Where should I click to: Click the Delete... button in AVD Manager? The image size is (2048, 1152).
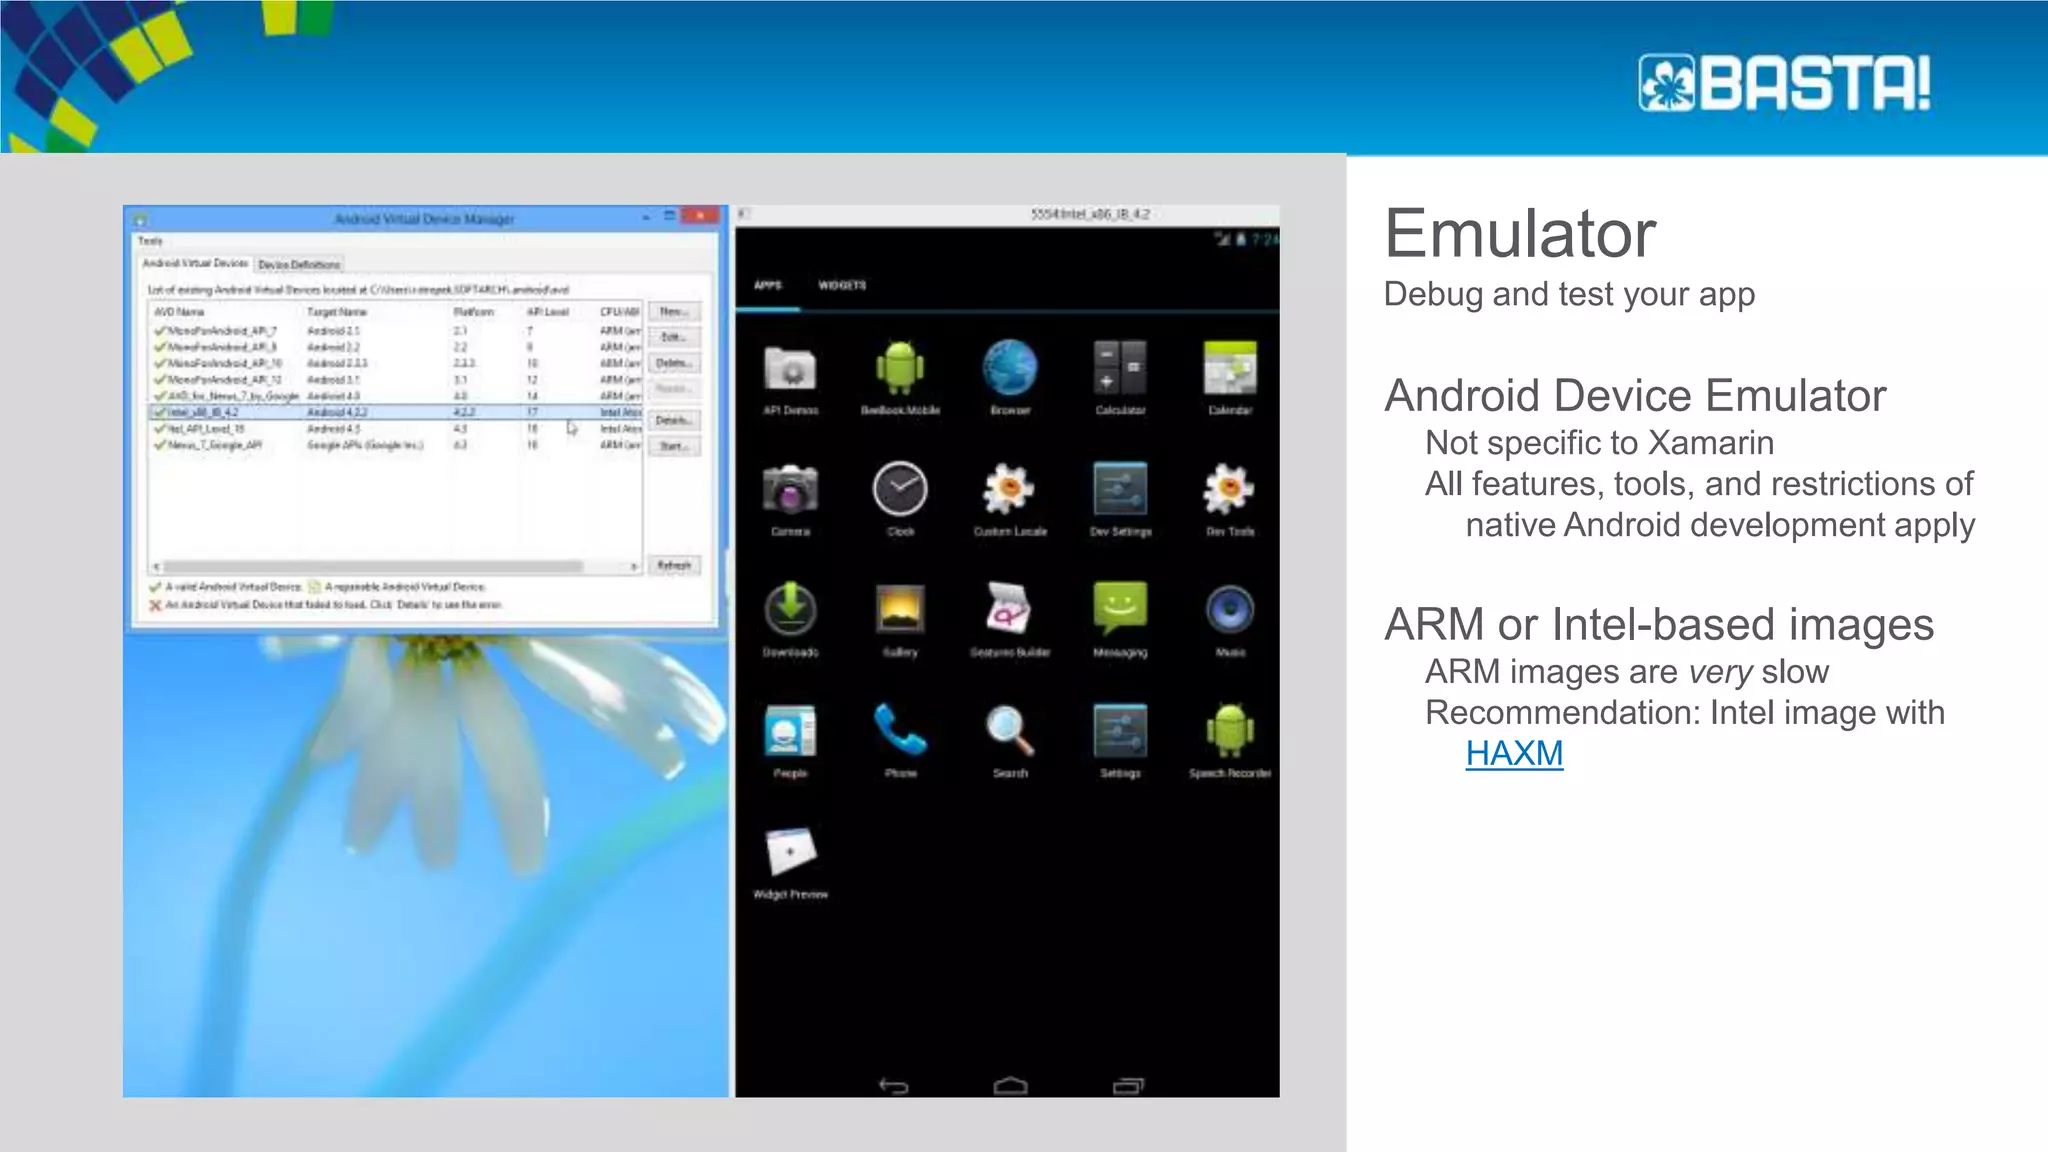pos(674,363)
